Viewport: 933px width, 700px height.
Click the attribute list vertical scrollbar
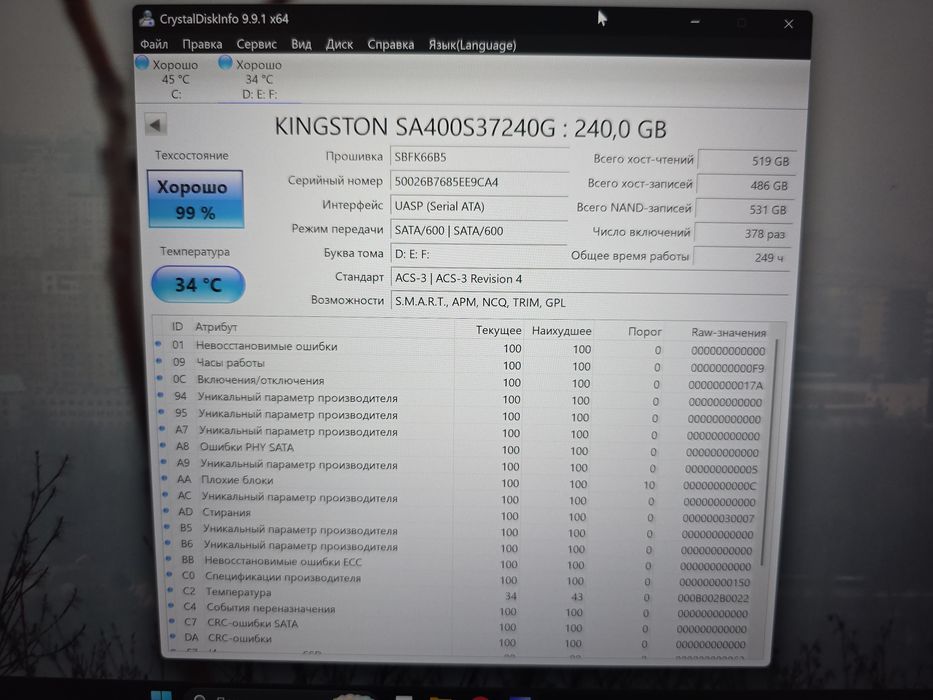[768, 452]
